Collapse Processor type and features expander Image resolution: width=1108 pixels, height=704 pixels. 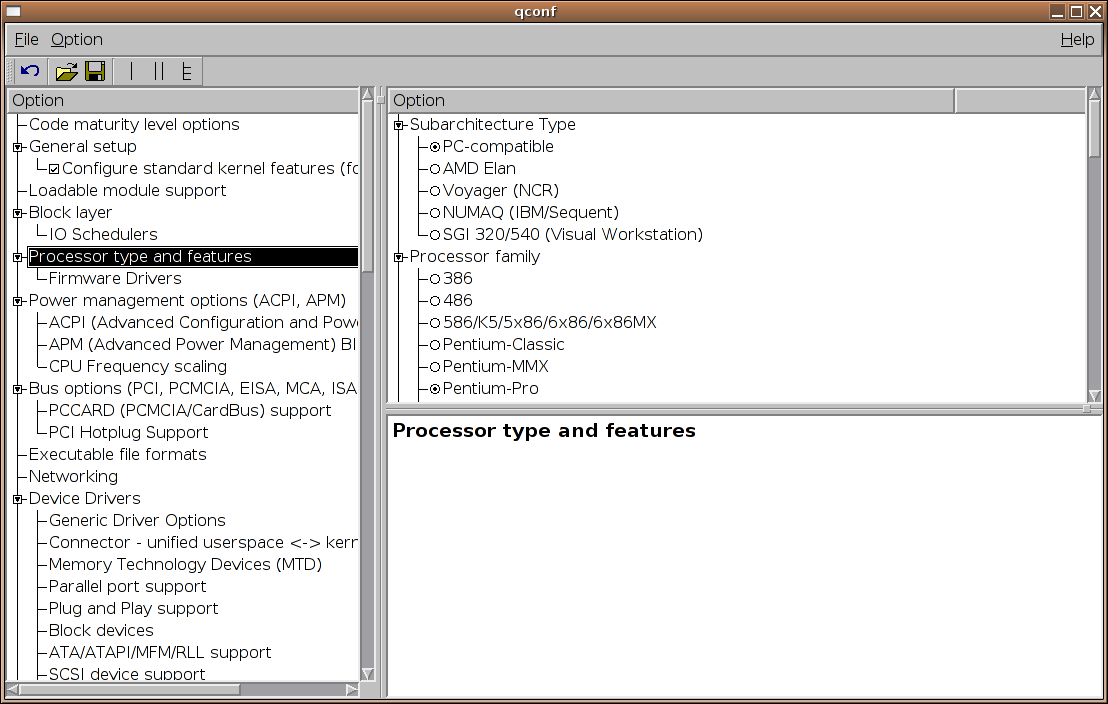coord(18,257)
